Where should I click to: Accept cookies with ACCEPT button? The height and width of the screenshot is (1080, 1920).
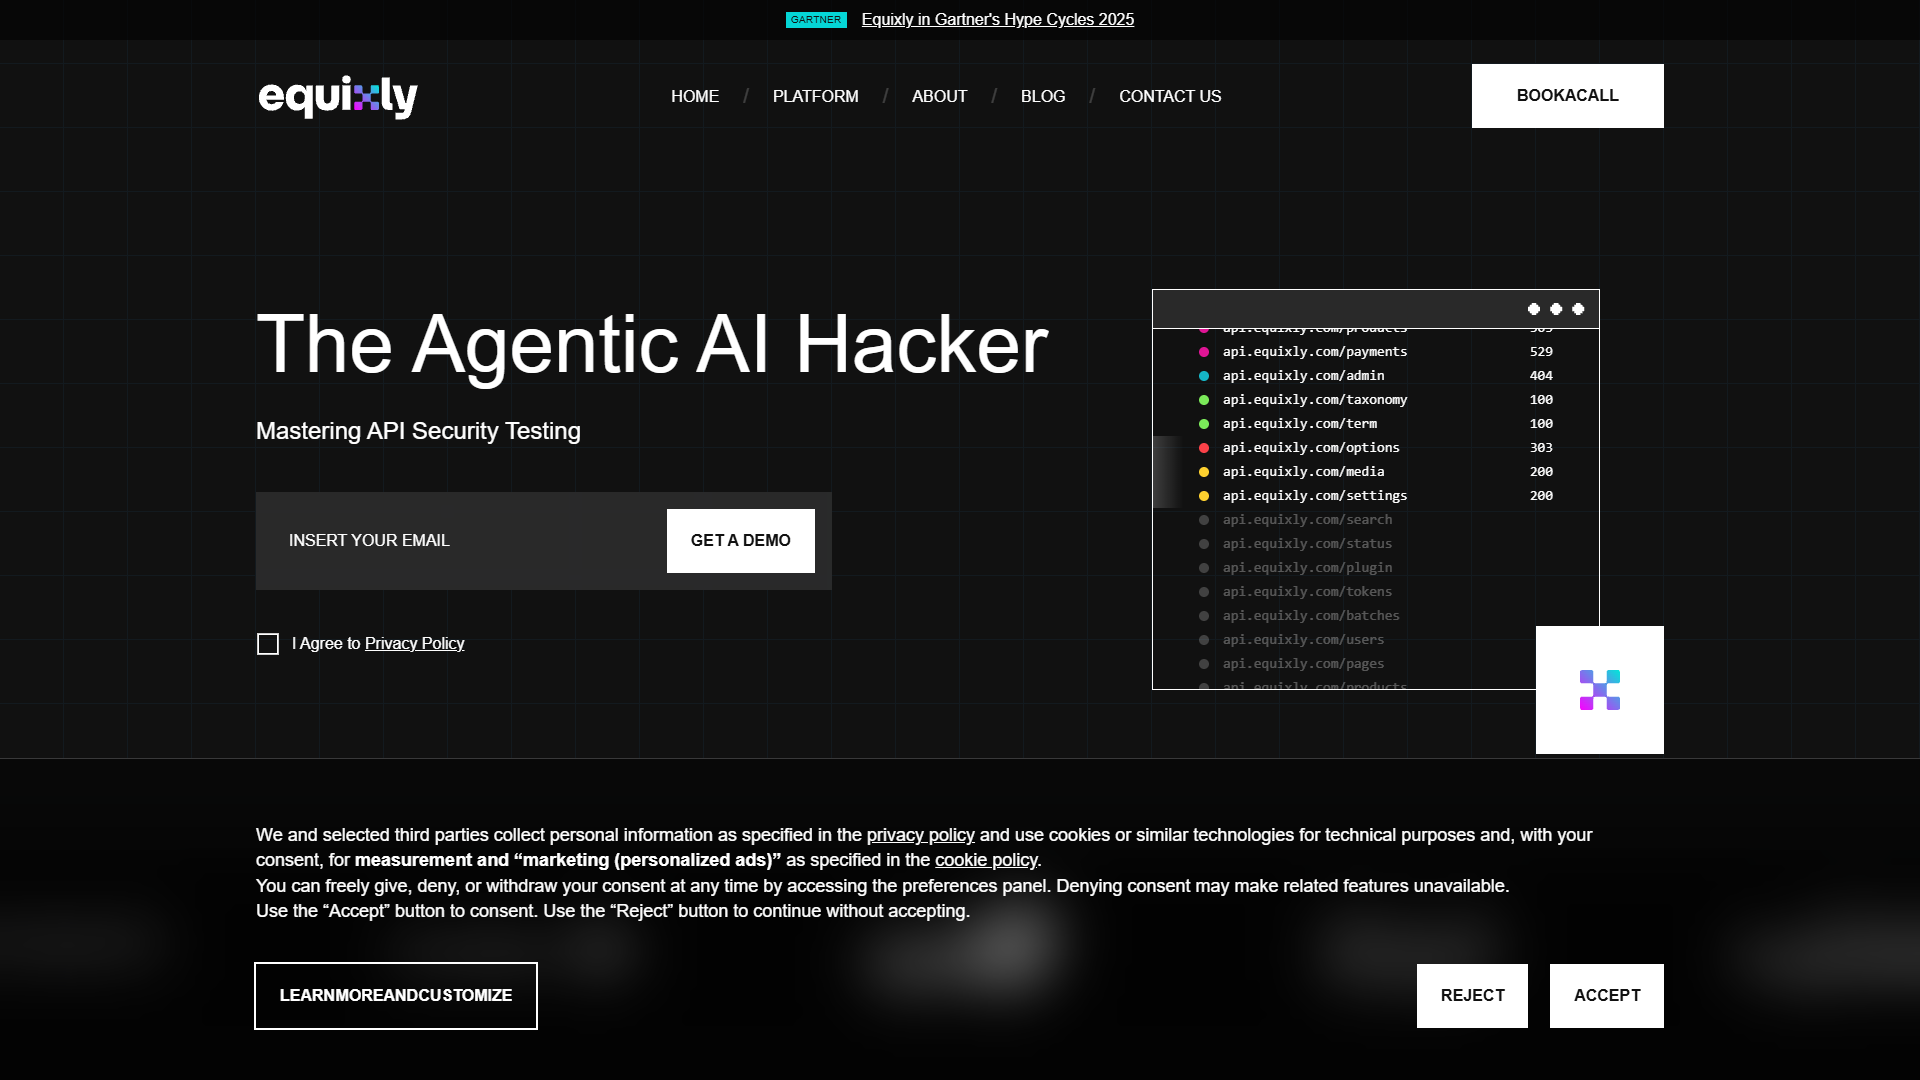[1606, 996]
